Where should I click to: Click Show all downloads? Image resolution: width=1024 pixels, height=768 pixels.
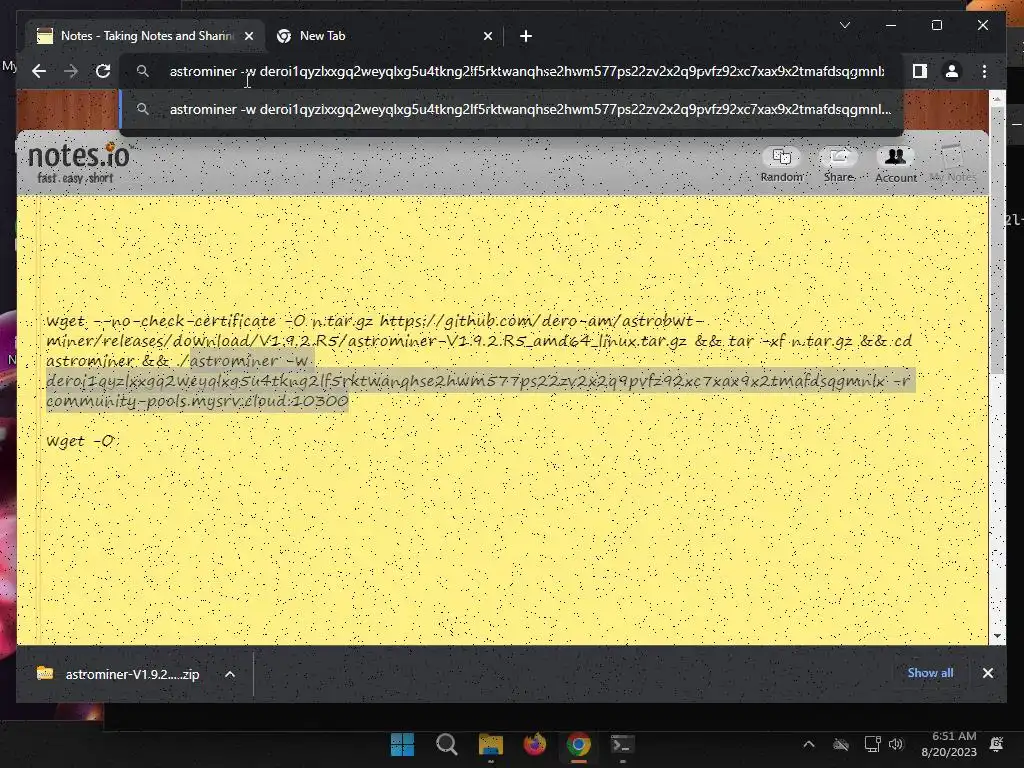coord(930,673)
